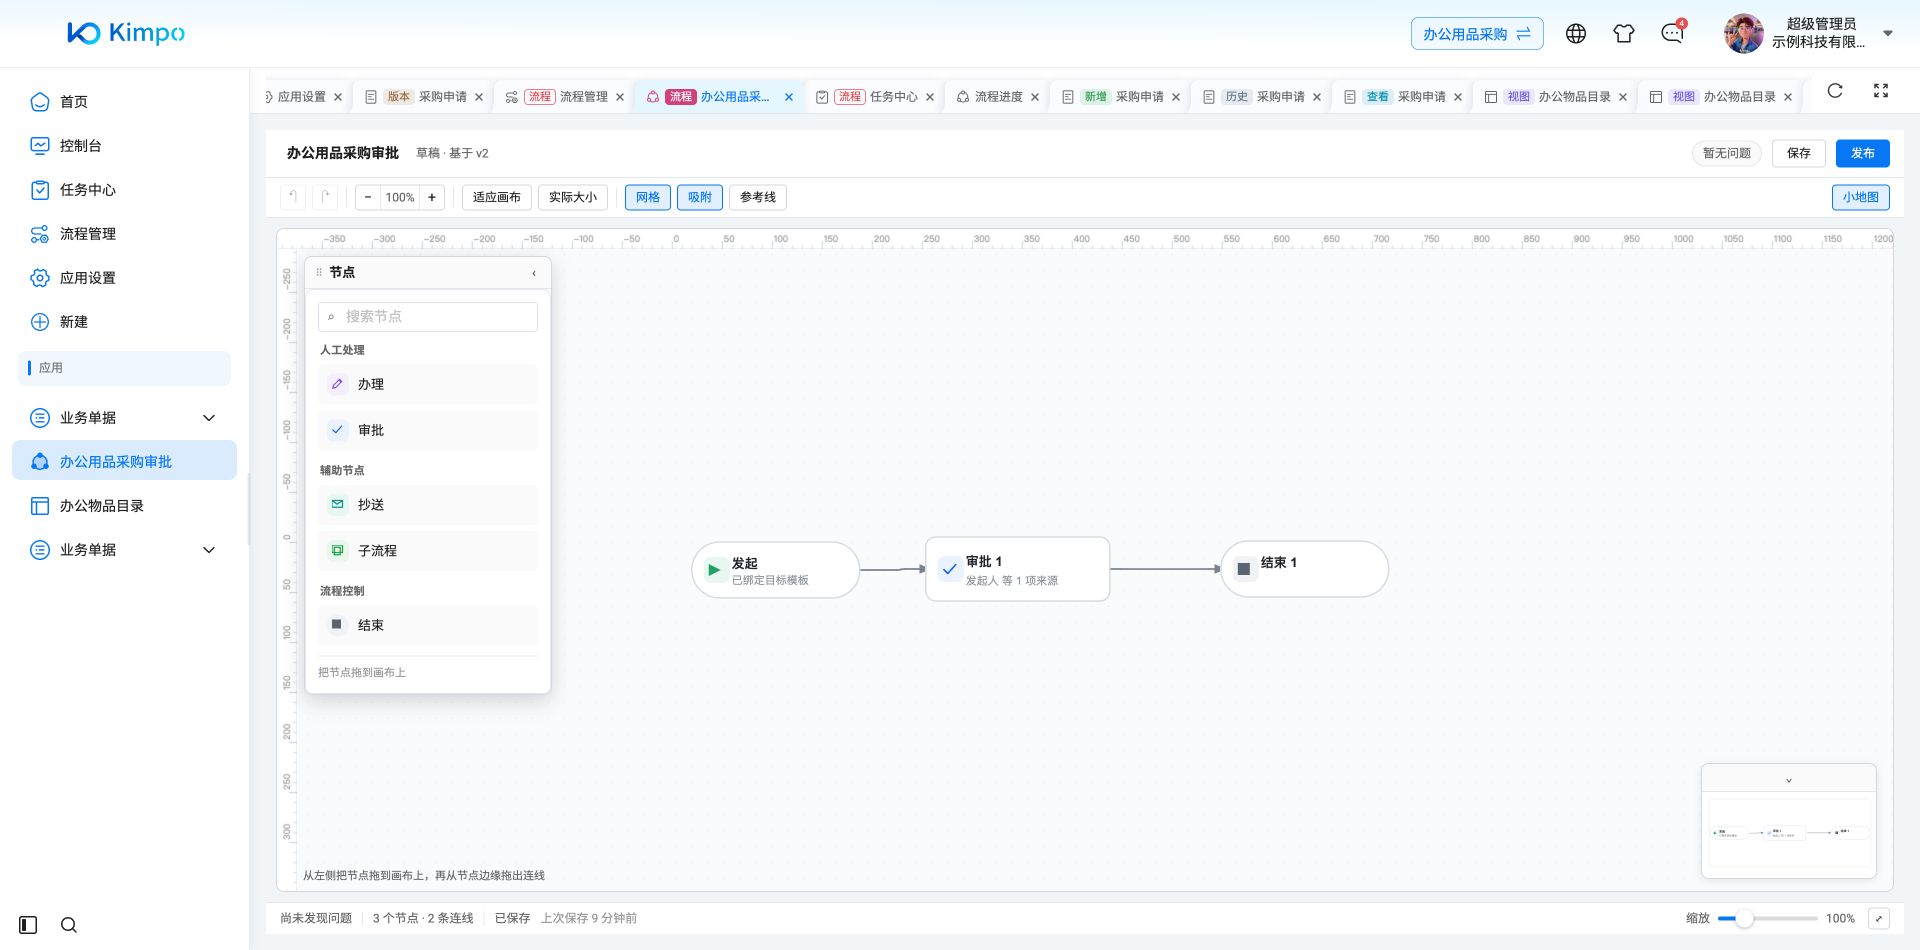The height and width of the screenshot is (950, 1920).
Task: Click the refresh icon beside the tabs
Action: tap(1835, 91)
